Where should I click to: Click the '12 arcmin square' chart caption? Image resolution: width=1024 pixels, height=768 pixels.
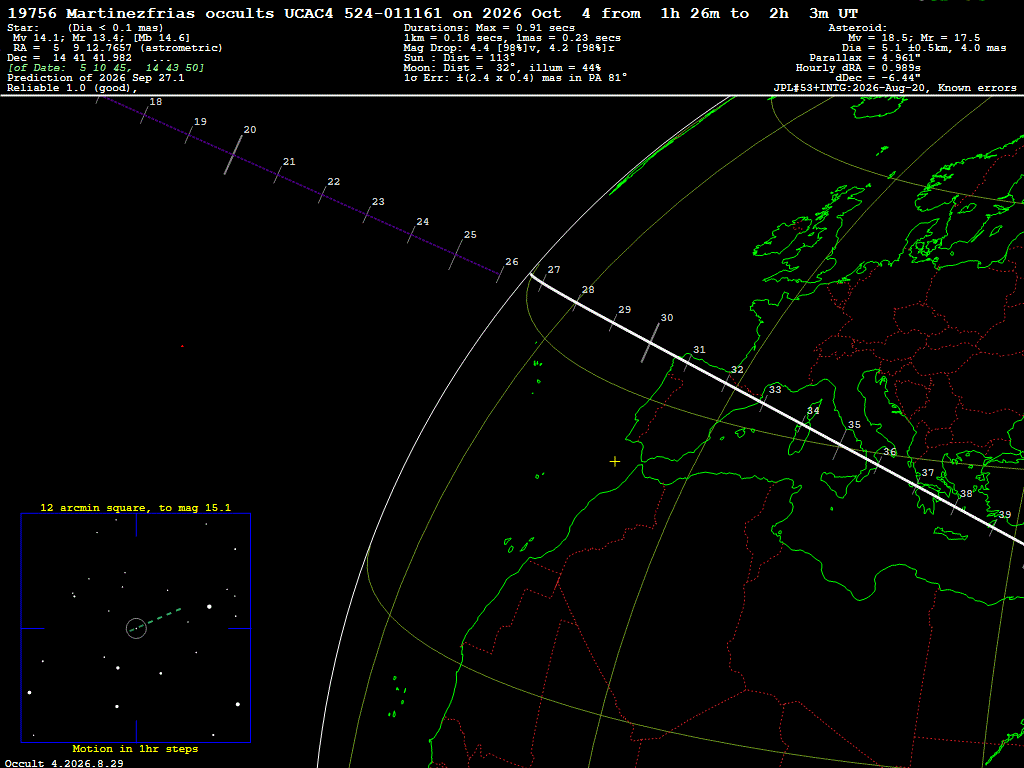click(135, 507)
